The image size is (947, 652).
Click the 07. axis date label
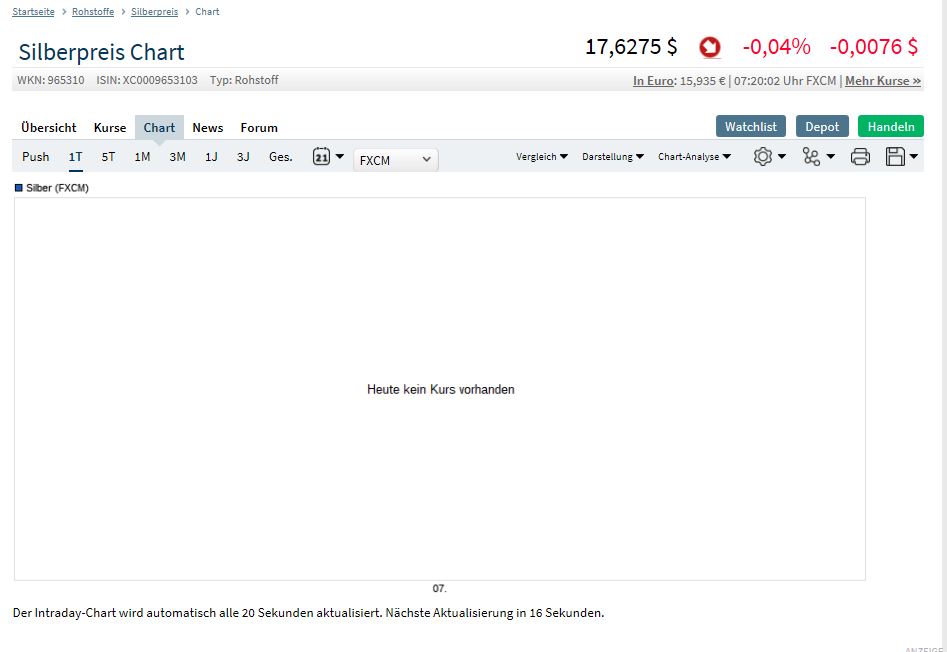440,588
